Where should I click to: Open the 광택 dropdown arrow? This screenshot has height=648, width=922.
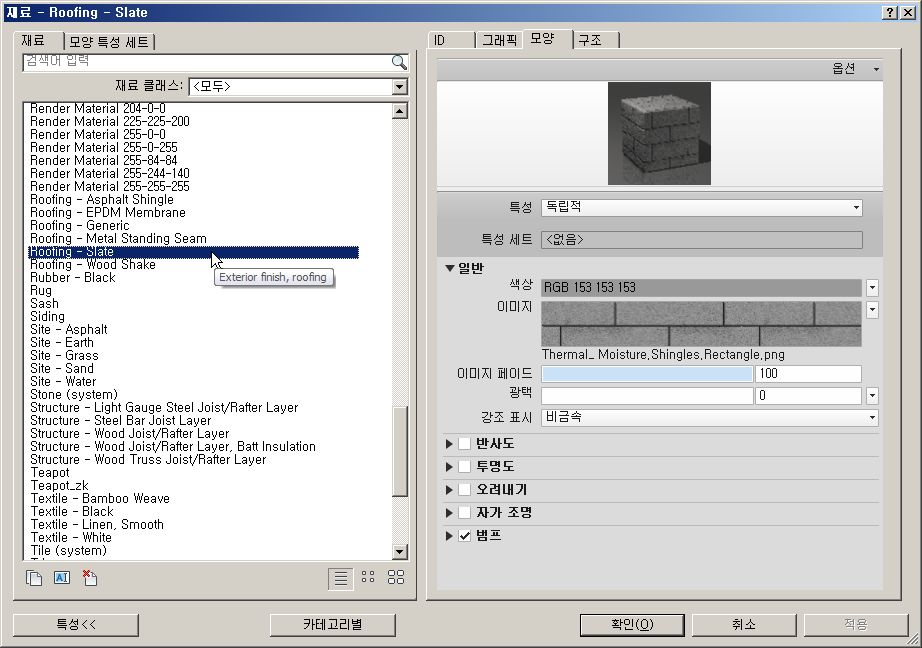872,396
